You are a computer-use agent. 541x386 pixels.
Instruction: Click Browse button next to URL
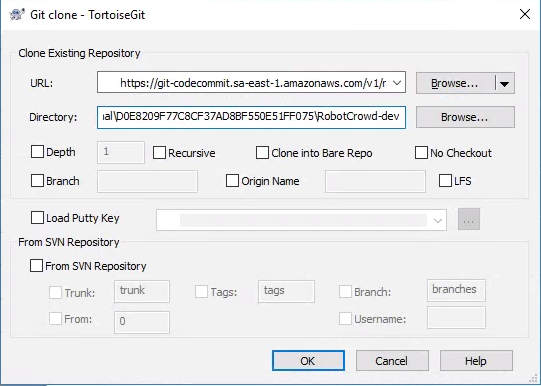(x=455, y=83)
